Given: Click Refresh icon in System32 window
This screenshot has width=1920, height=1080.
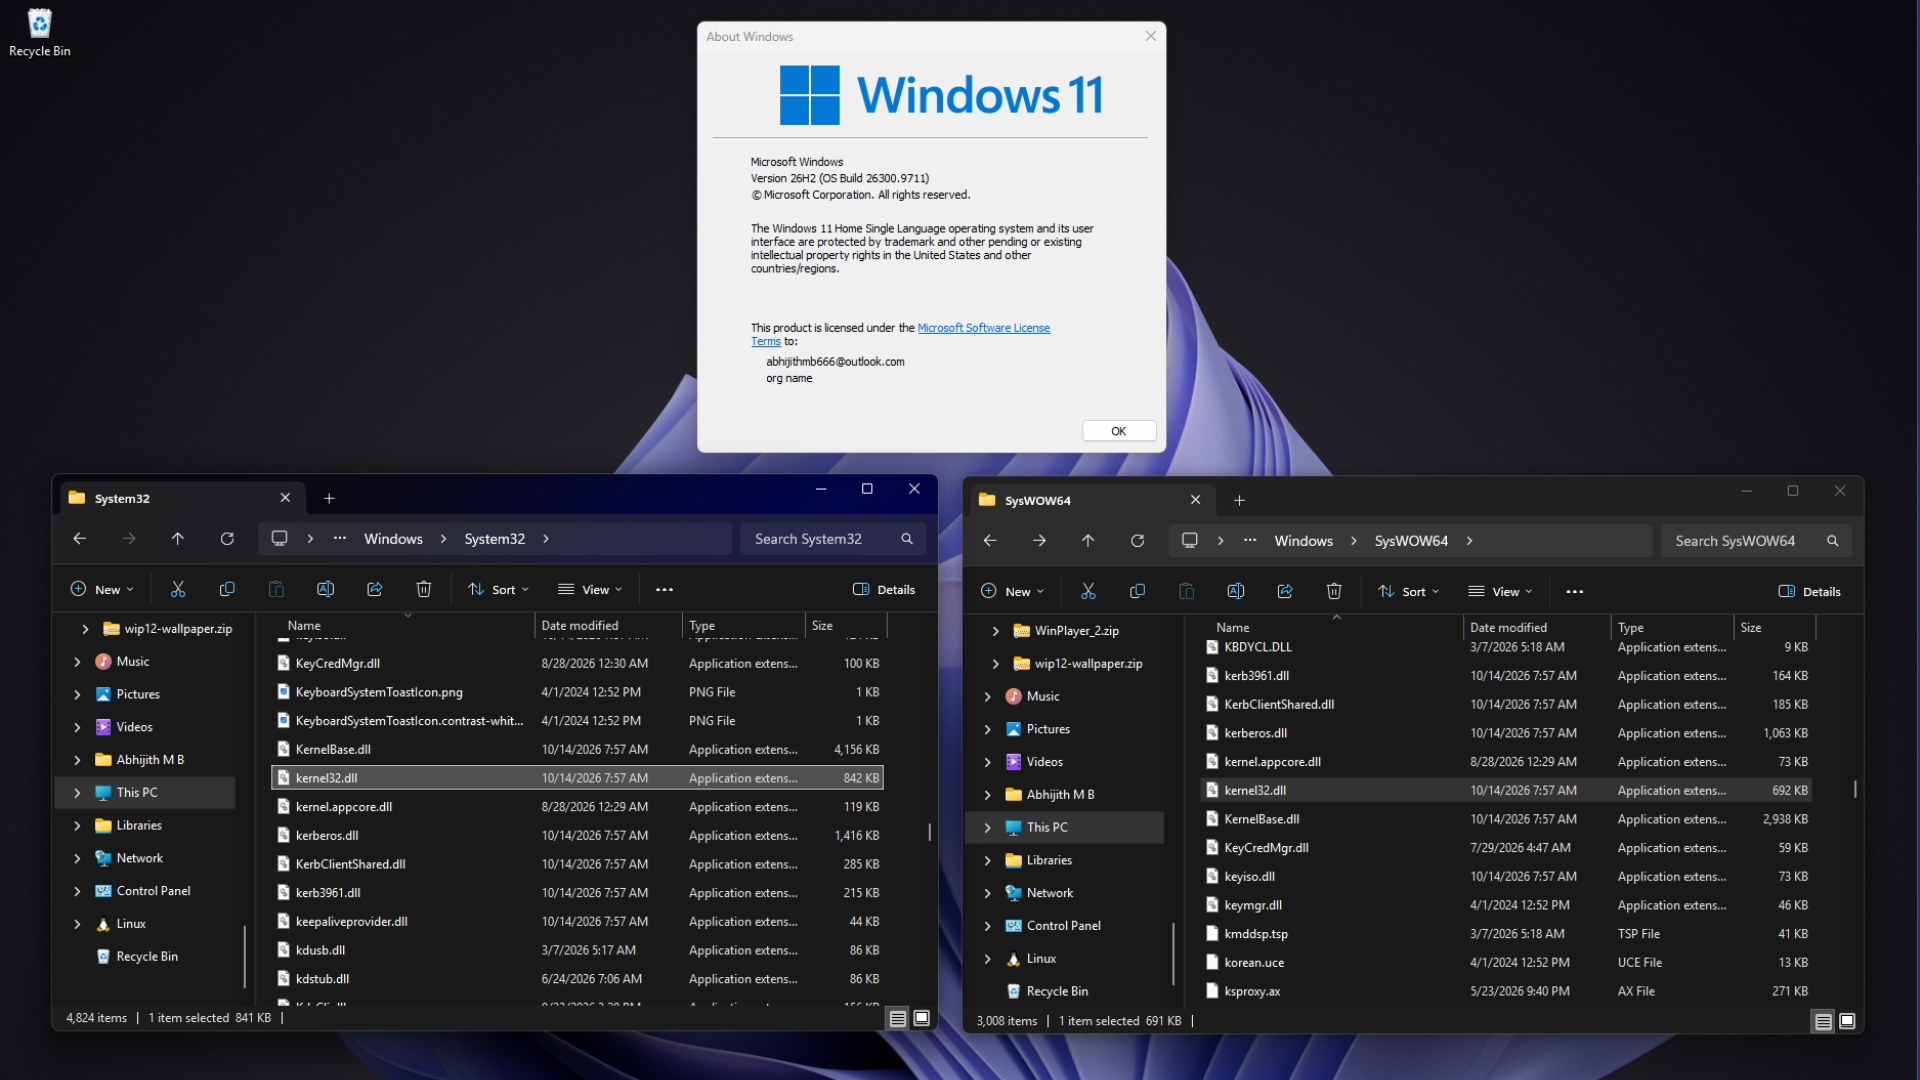Looking at the screenshot, I should point(227,539).
